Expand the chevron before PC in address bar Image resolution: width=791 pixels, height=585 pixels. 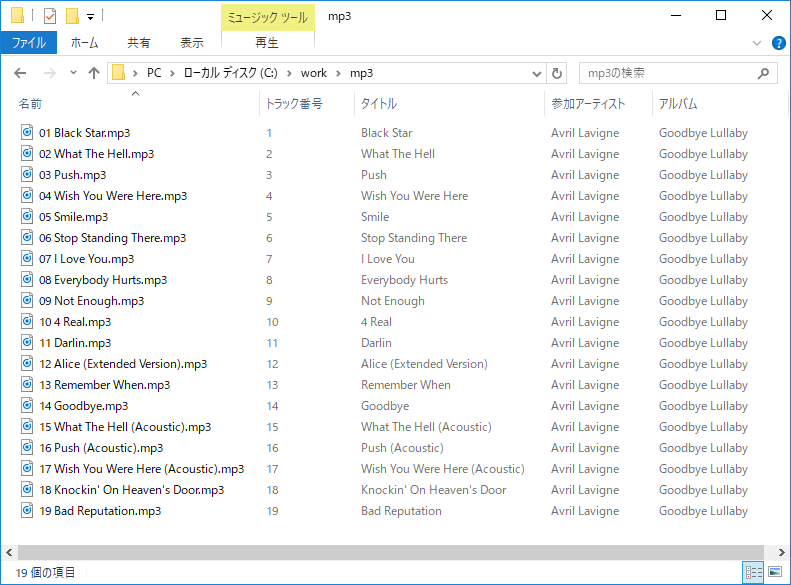(x=135, y=74)
